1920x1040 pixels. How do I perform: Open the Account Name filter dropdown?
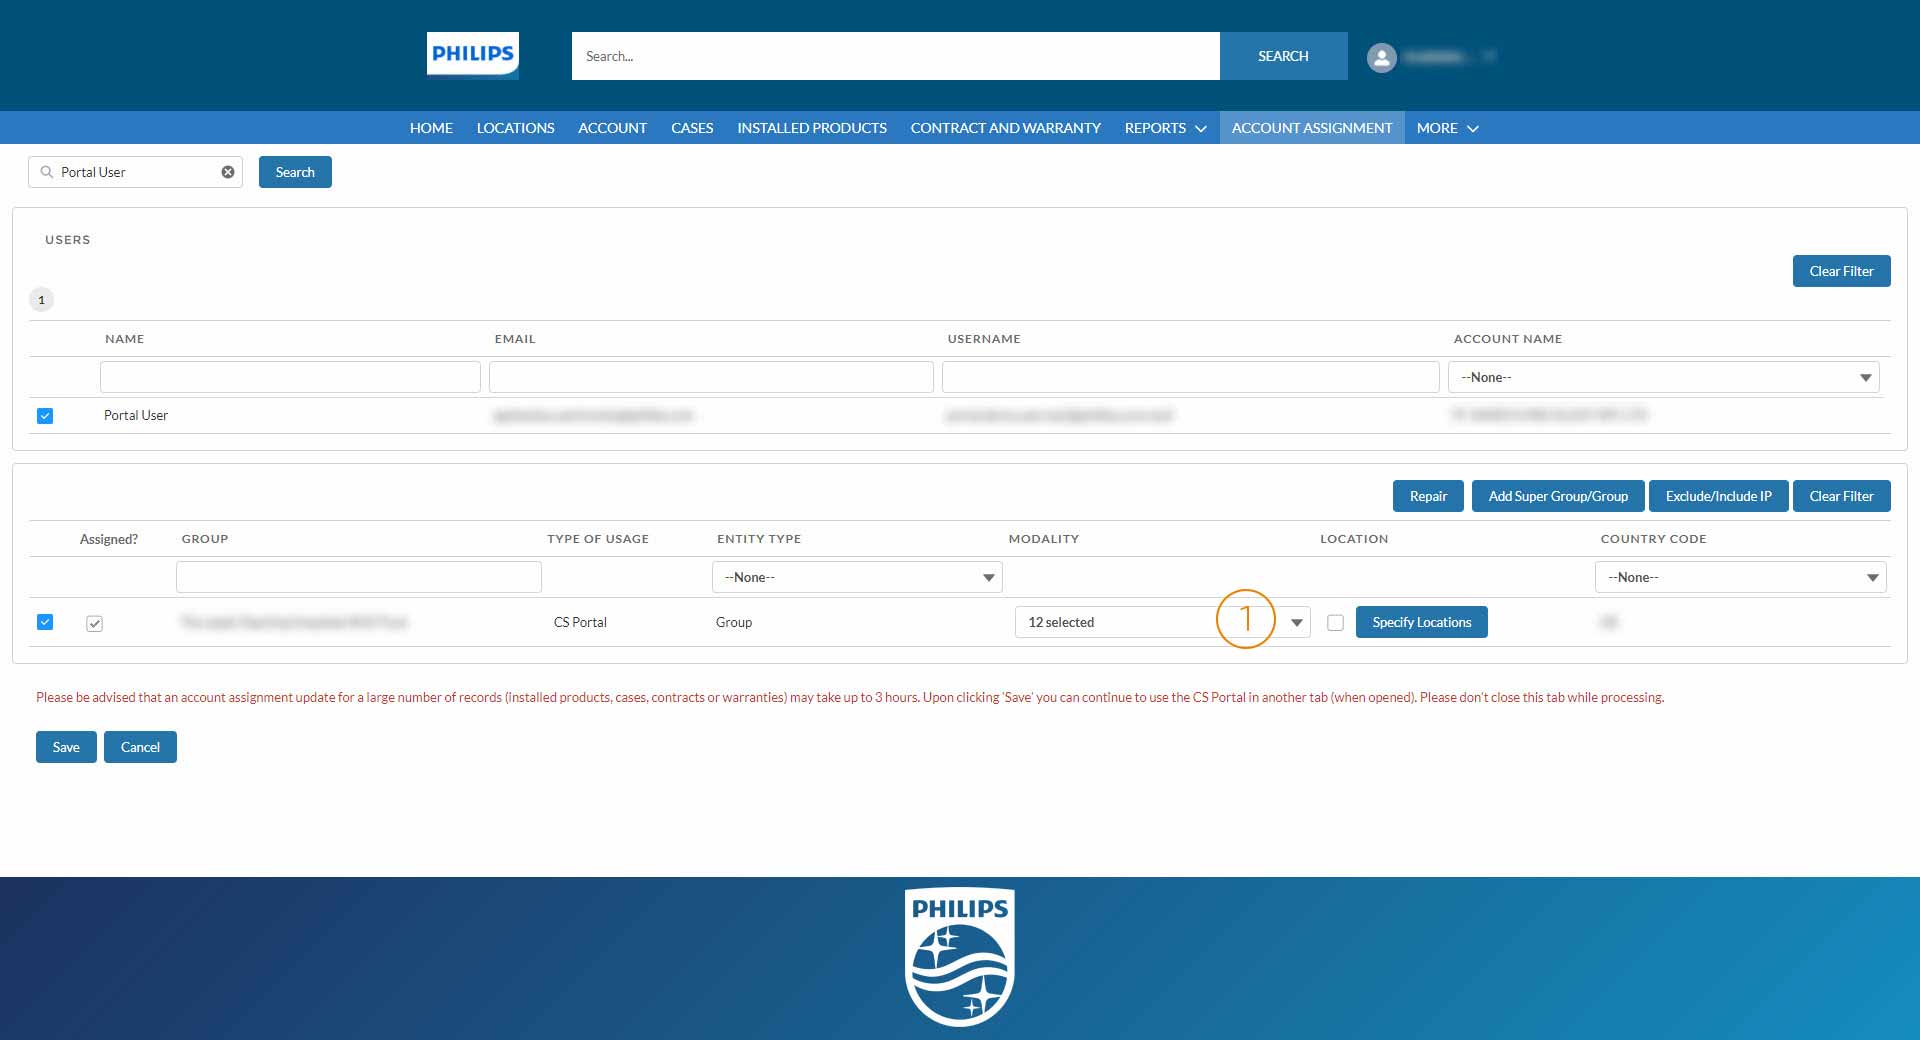[1663, 377]
